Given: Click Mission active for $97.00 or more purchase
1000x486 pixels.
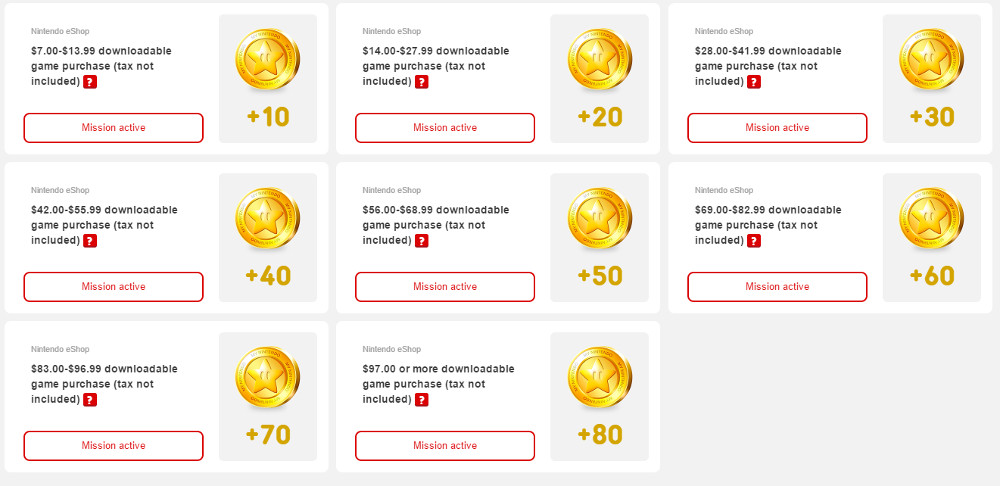Looking at the screenshot, I should click(x=445, y=446).
